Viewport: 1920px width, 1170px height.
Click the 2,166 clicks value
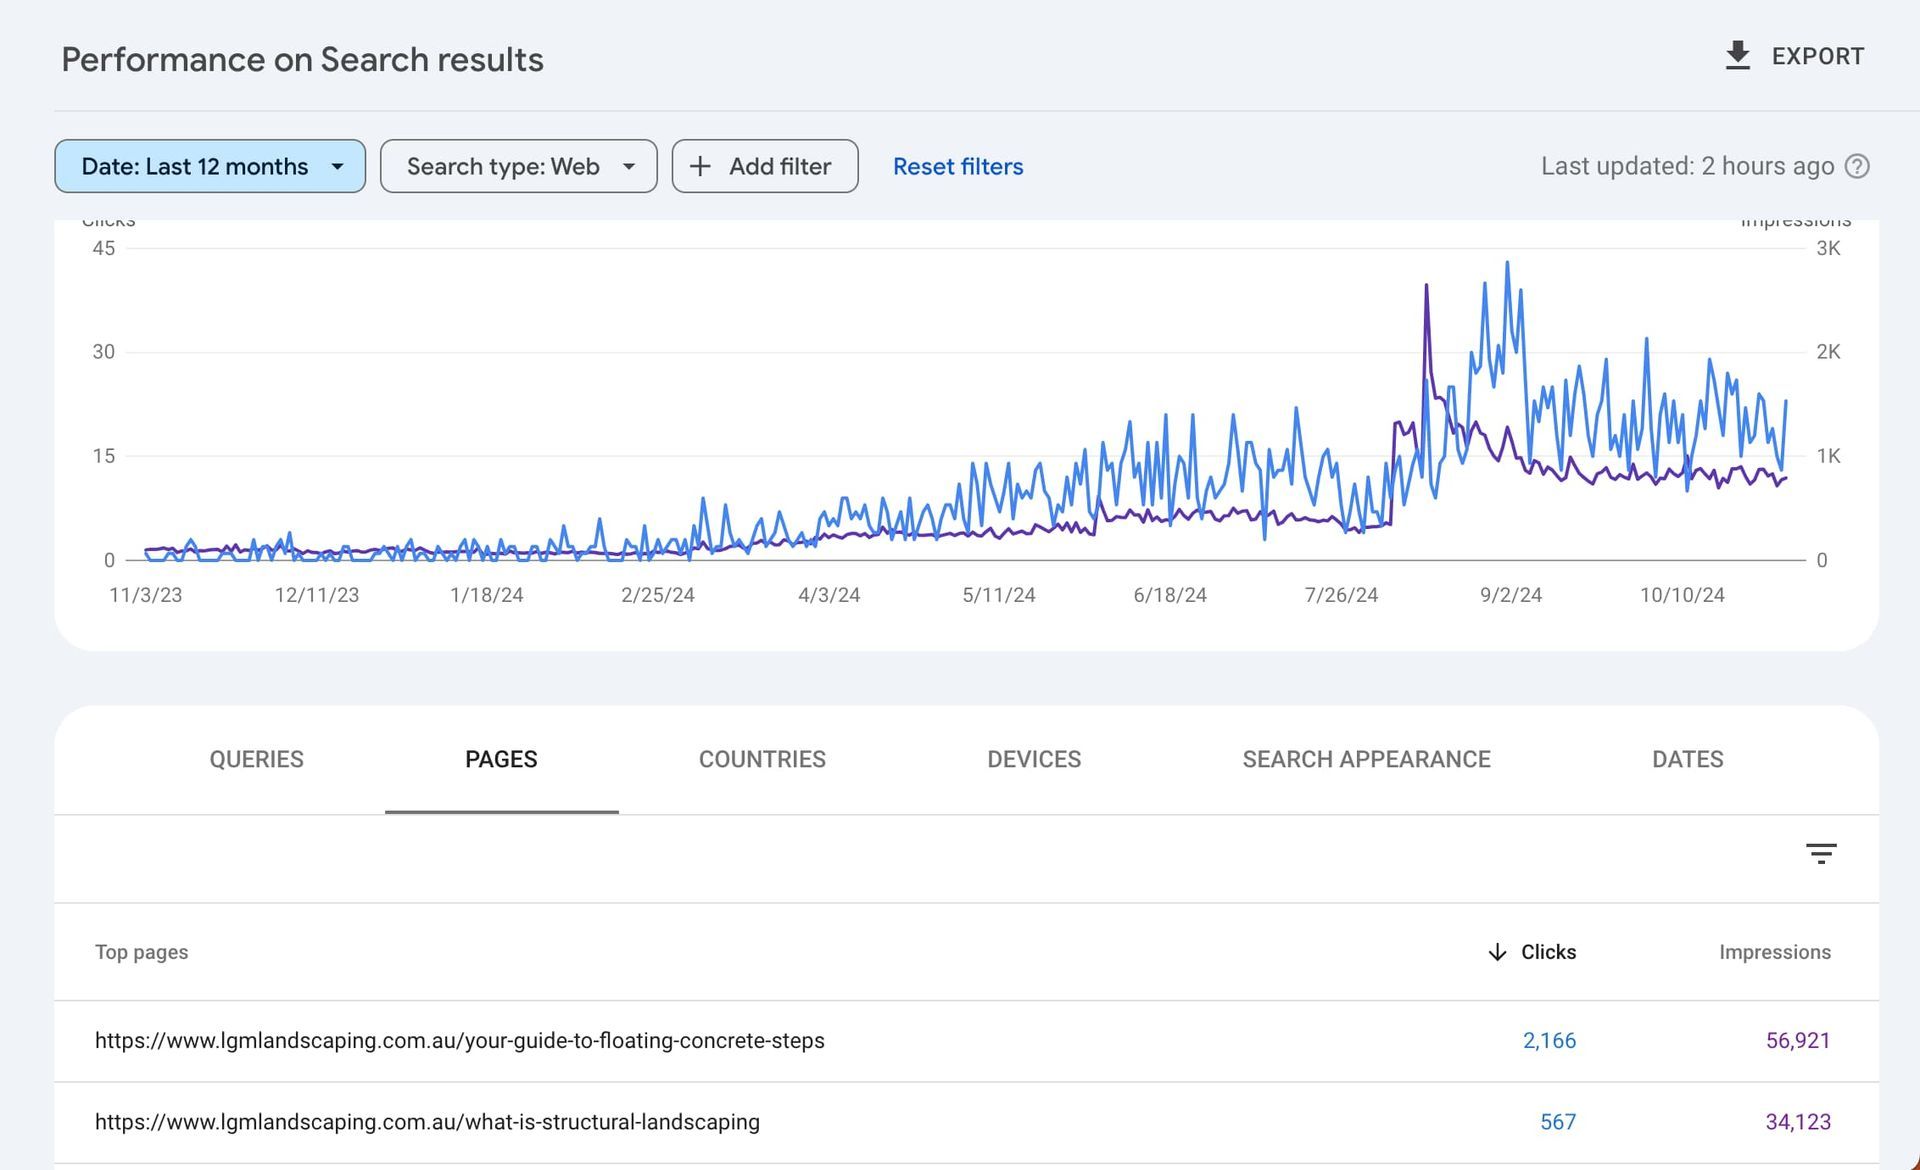[1549, 1040]
